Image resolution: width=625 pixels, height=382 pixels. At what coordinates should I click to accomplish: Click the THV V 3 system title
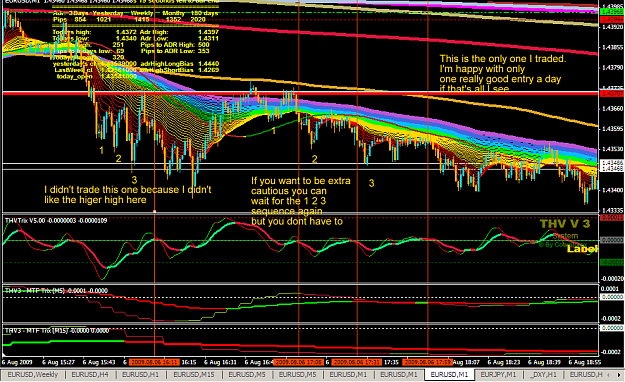pyautogui.click(x=565, y=224)
